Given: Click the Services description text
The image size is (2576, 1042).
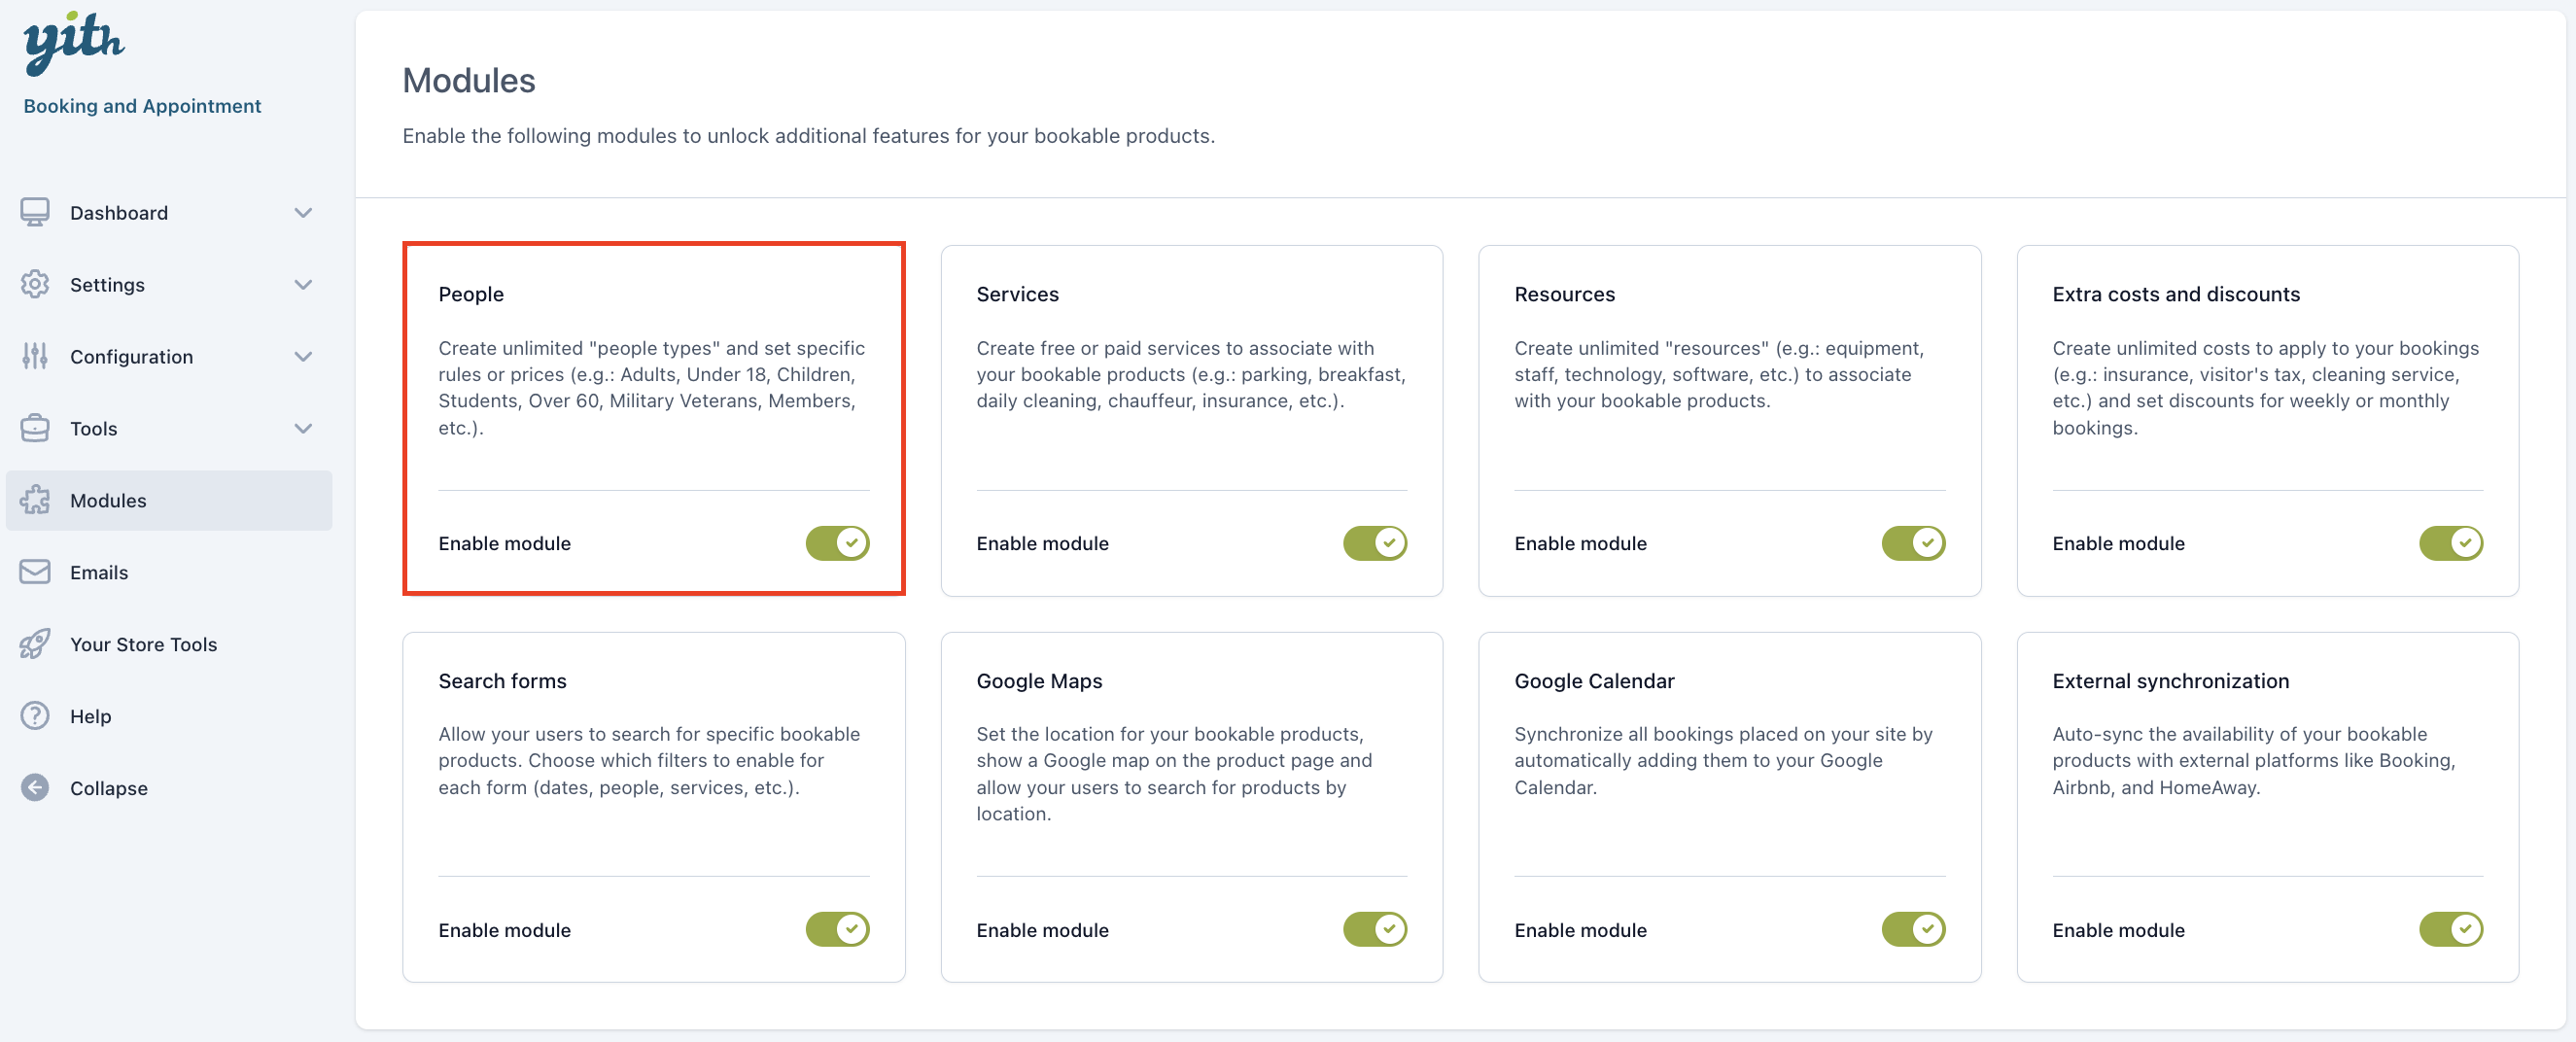Looking at the screenshot, I should (x=1191, y=375).
